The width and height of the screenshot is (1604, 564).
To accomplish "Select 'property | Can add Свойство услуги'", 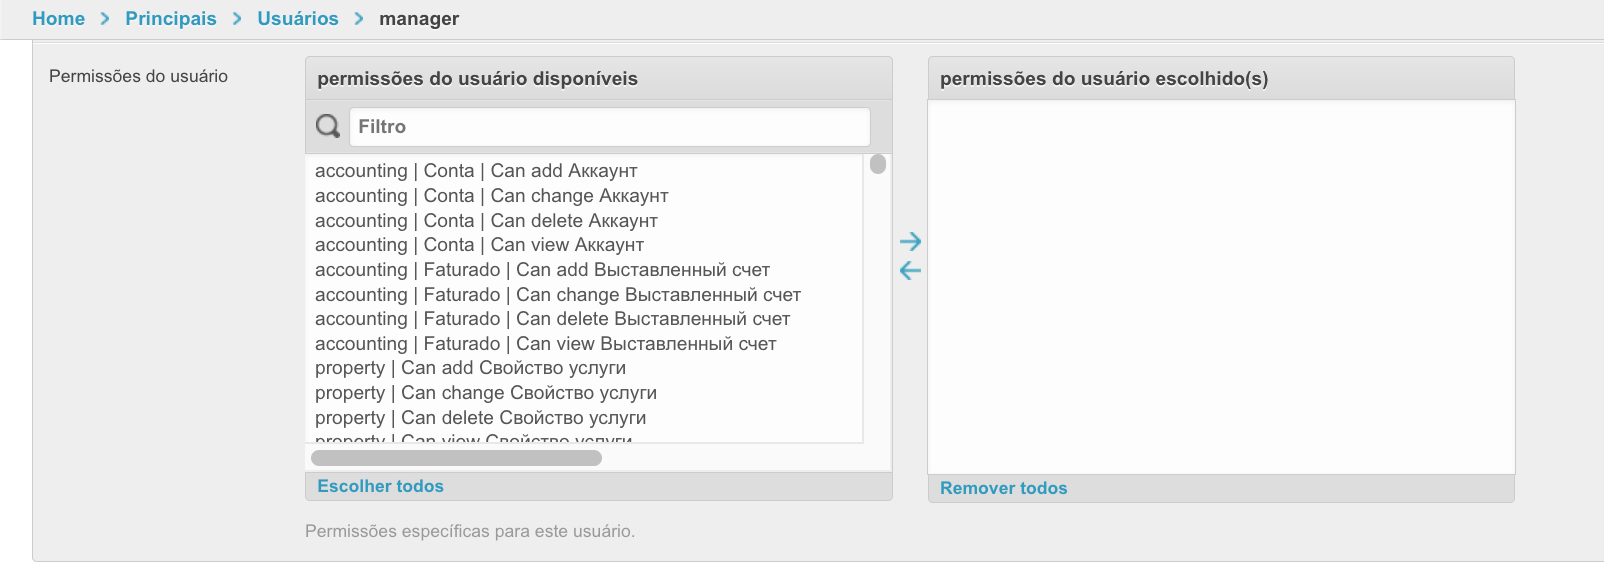I will pos(470,368).
